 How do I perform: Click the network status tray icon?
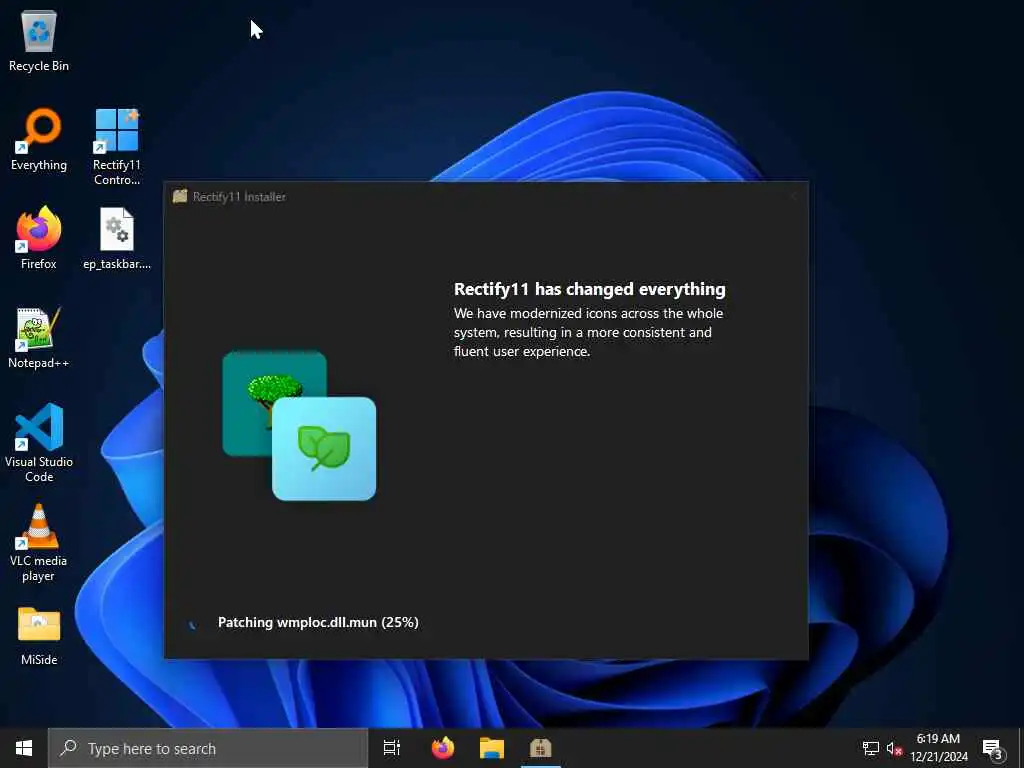pyautogui.click(x=871, y=748)
